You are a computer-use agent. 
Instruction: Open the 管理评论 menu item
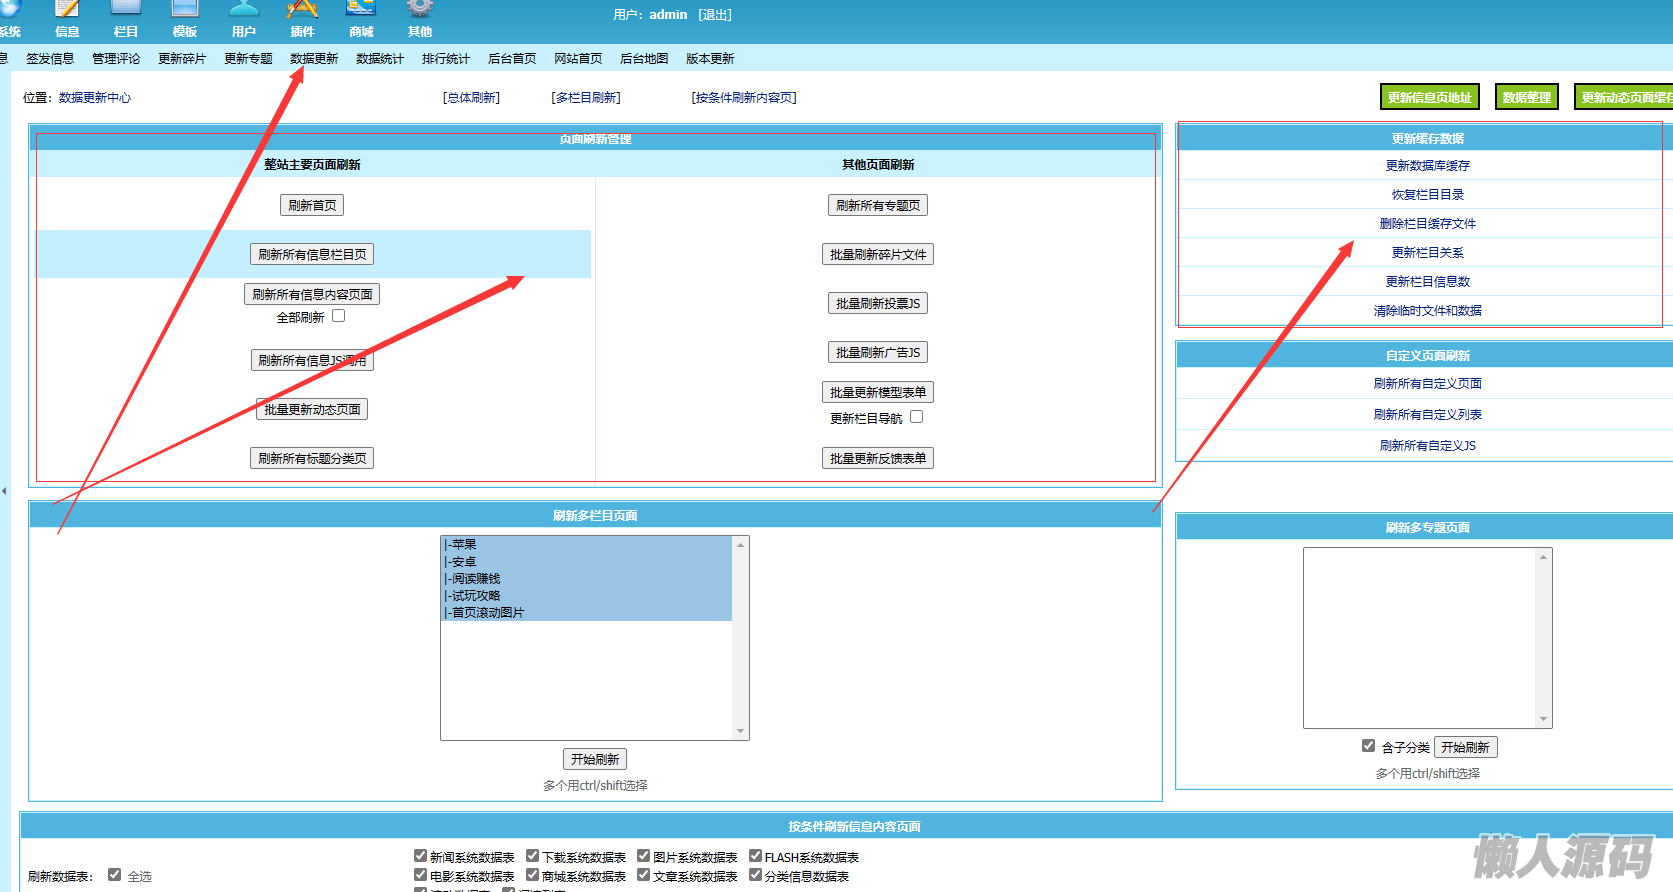tap(116, 59)
